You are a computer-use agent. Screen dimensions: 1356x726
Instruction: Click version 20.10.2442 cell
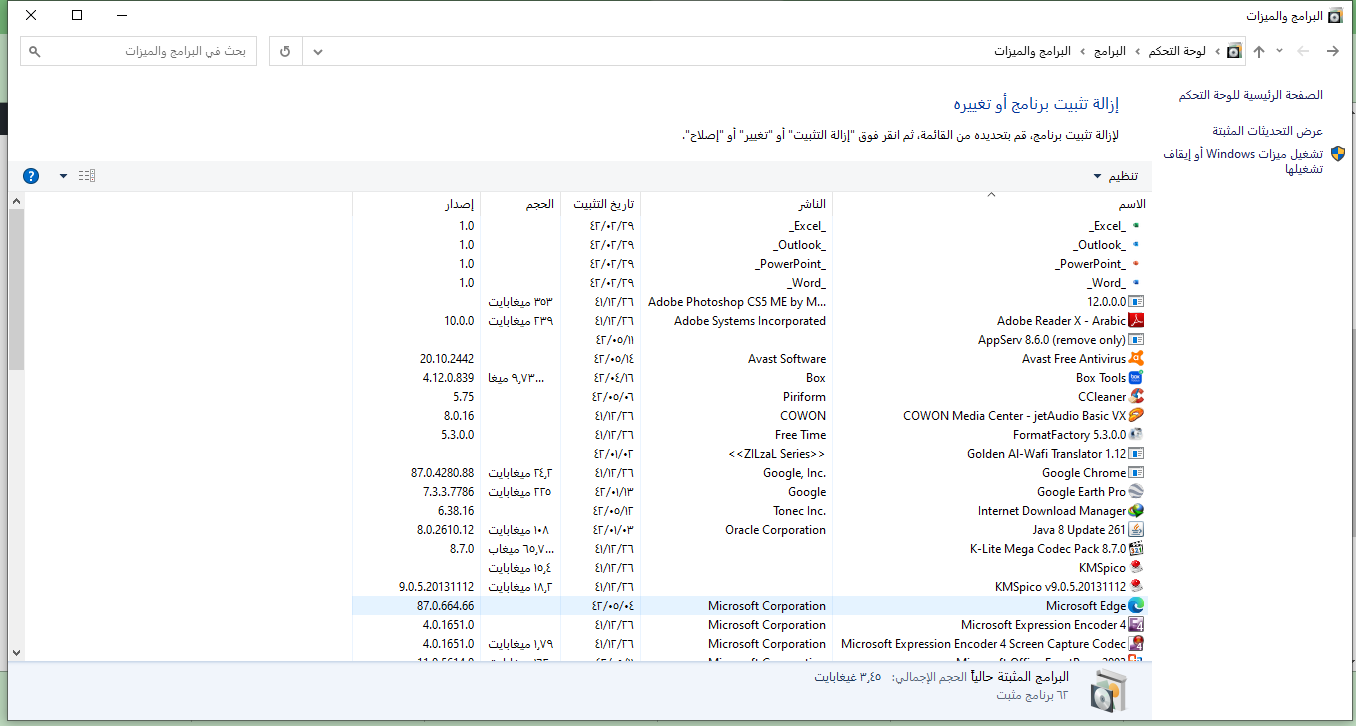coord(448,359)
